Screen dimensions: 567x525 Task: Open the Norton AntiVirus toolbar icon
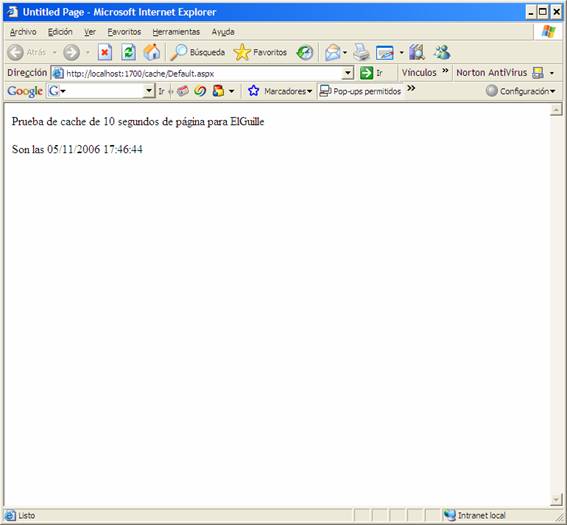tap(538, 73)
